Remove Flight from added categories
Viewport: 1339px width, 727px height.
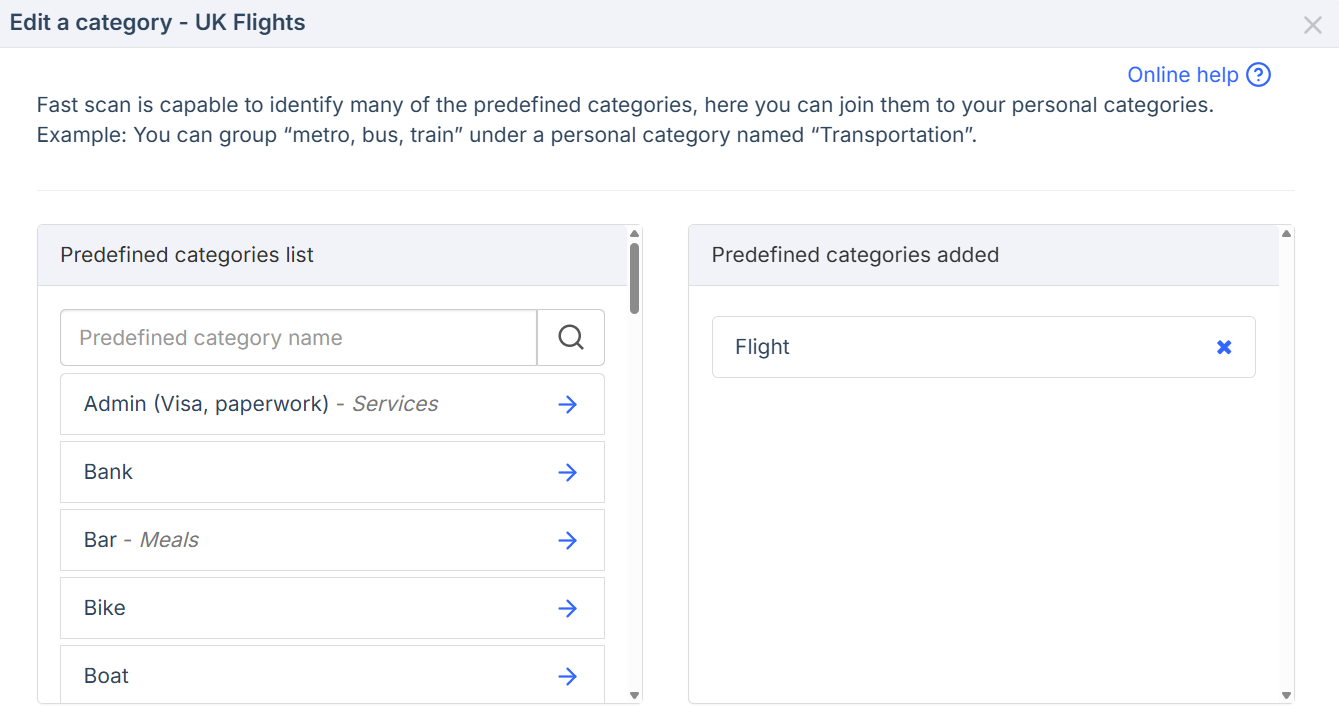tap(1224, 347)
